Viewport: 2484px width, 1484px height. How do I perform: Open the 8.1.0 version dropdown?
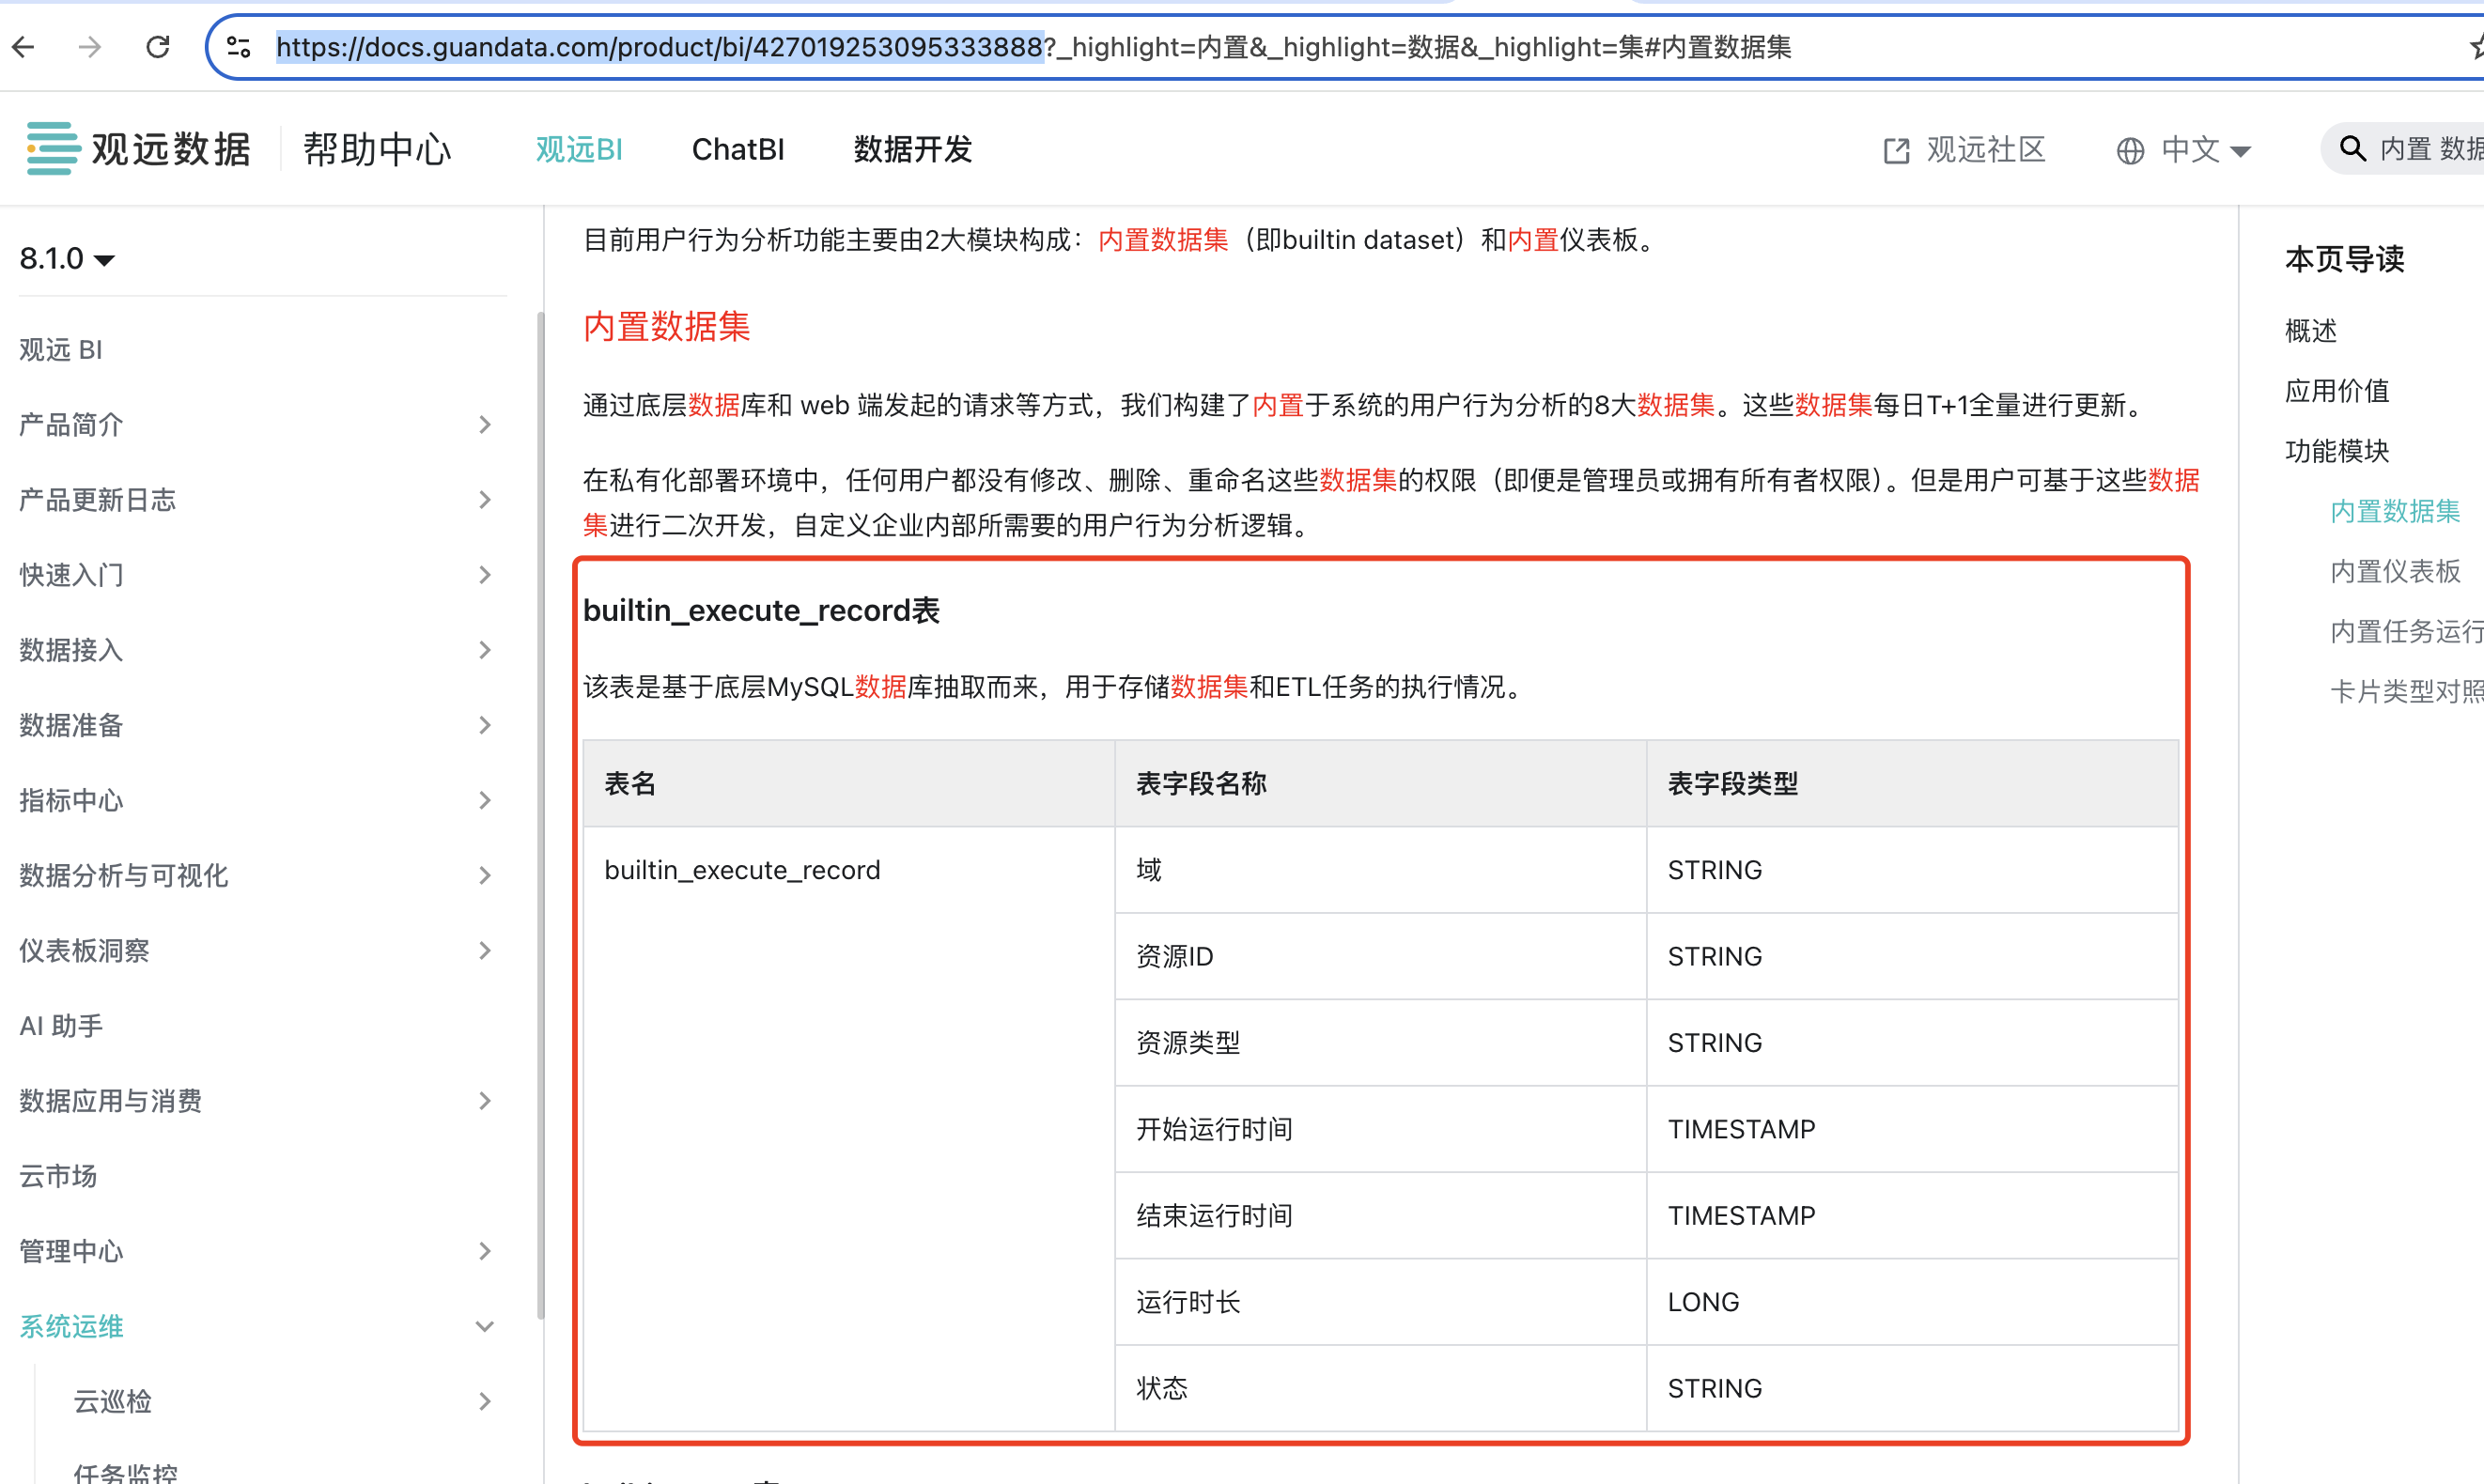click(67, 258)
